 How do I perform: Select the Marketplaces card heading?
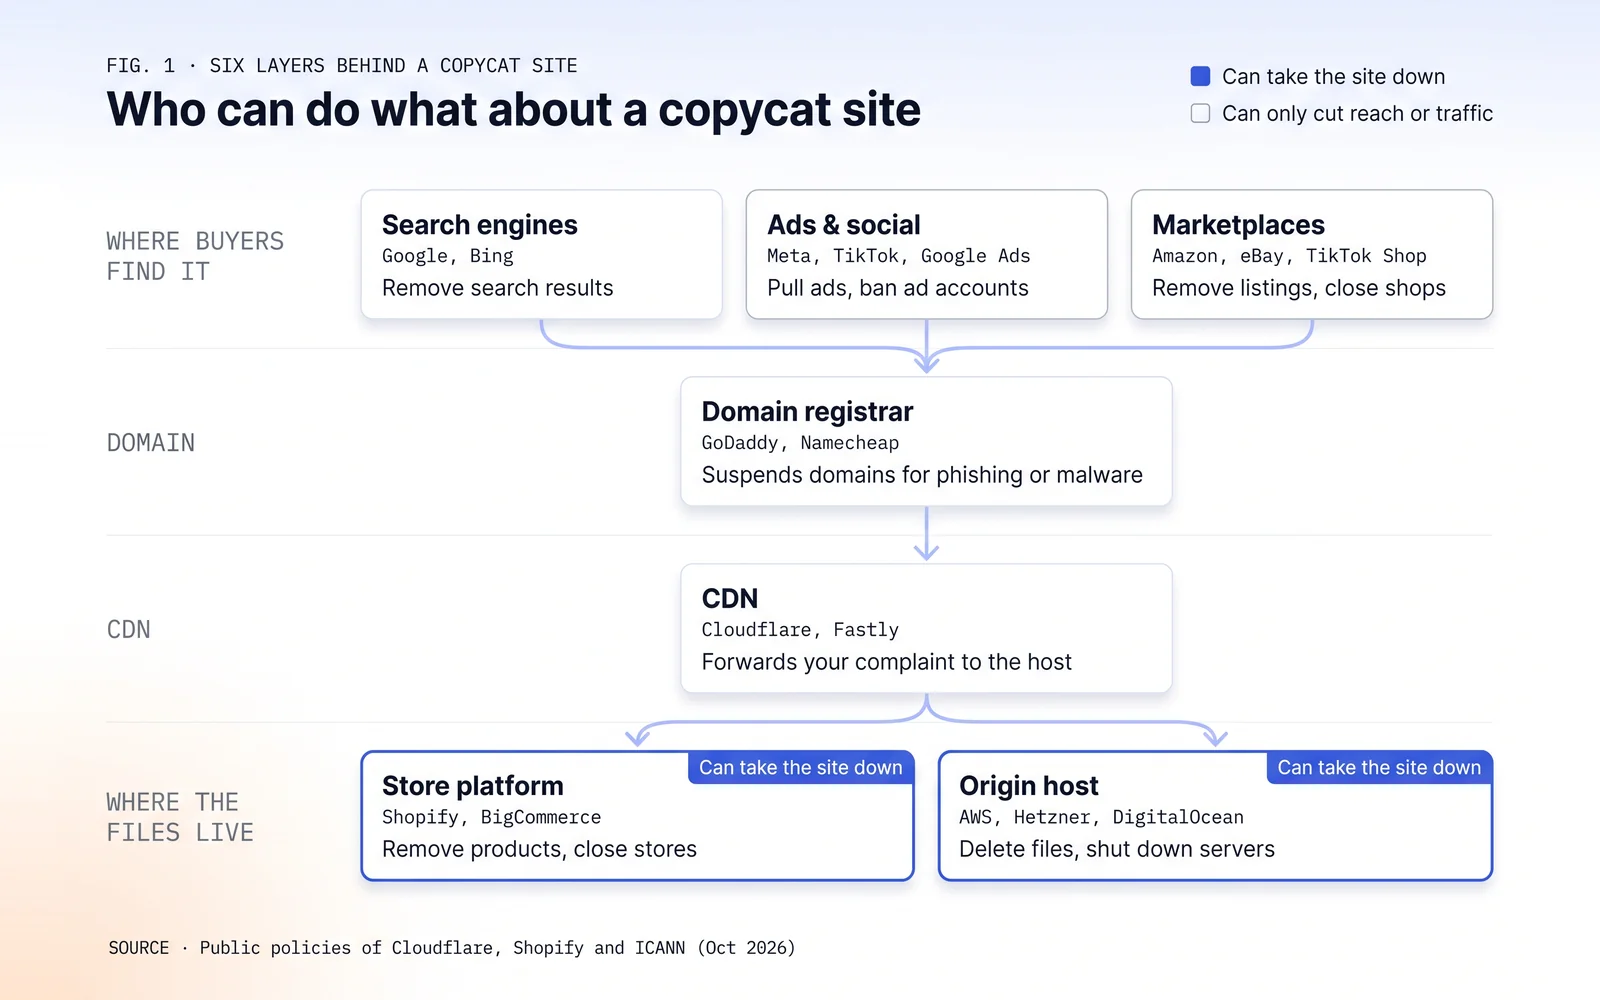[1238, 225]
